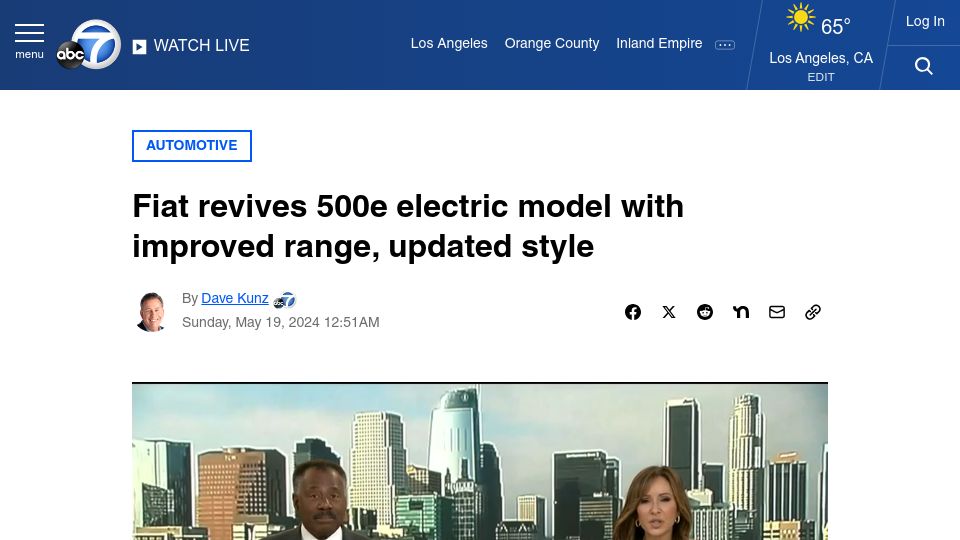View 65° temperature details
Screen dimensions: 960x540
click(x=835, y=26)
